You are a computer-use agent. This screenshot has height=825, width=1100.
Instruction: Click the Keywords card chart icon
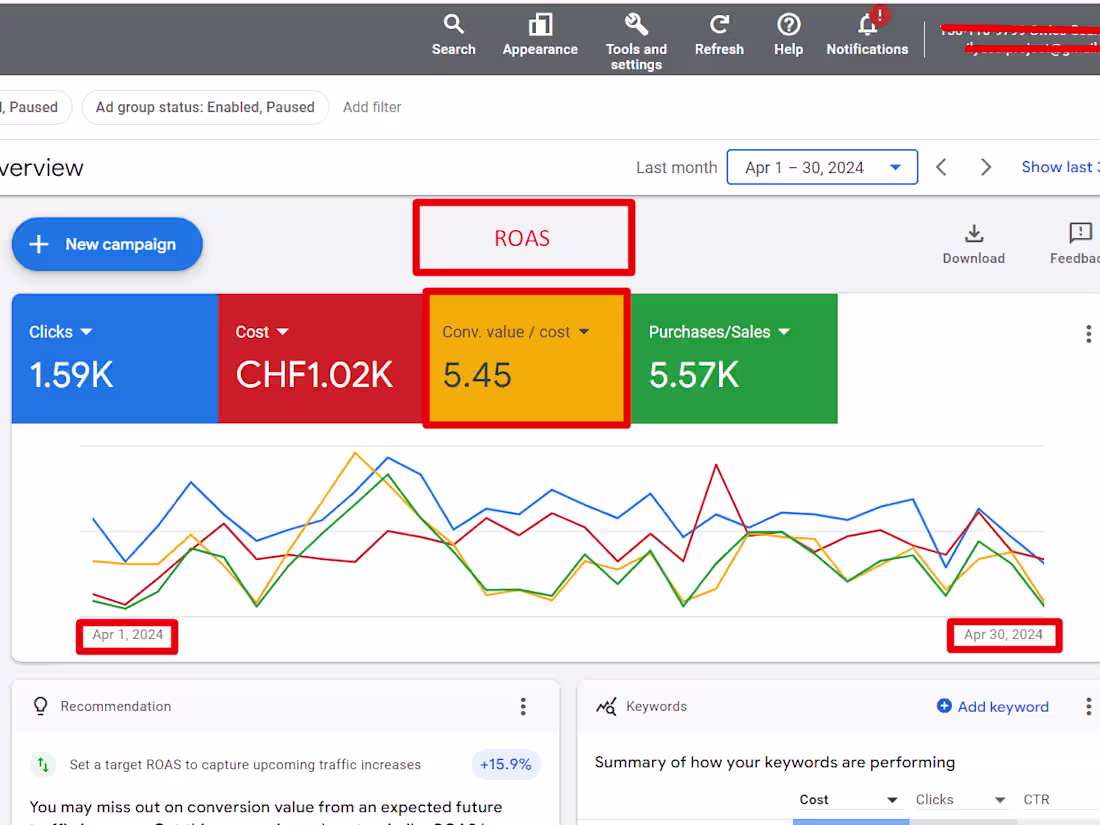pyautogui.click(x=606, y=706)
